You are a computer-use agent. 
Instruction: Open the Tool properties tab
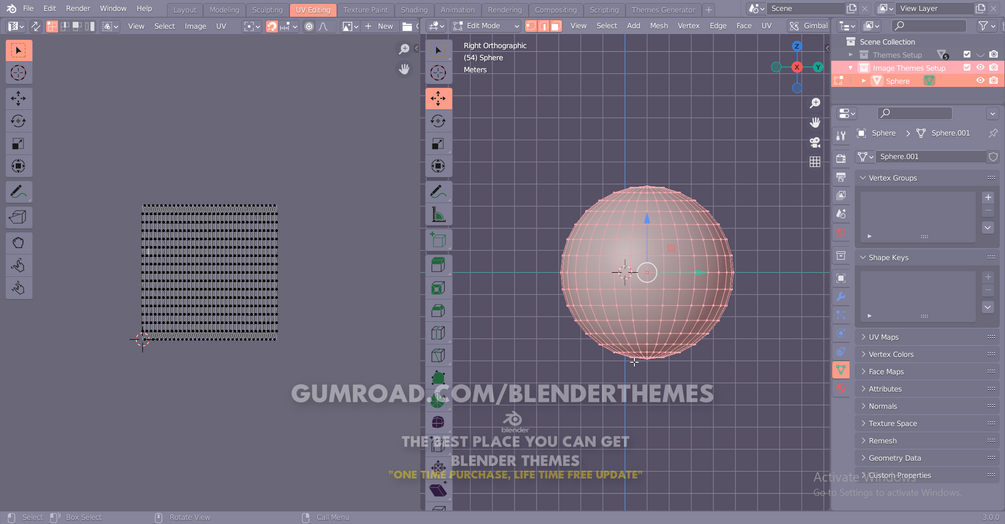(x=841, y=135)
